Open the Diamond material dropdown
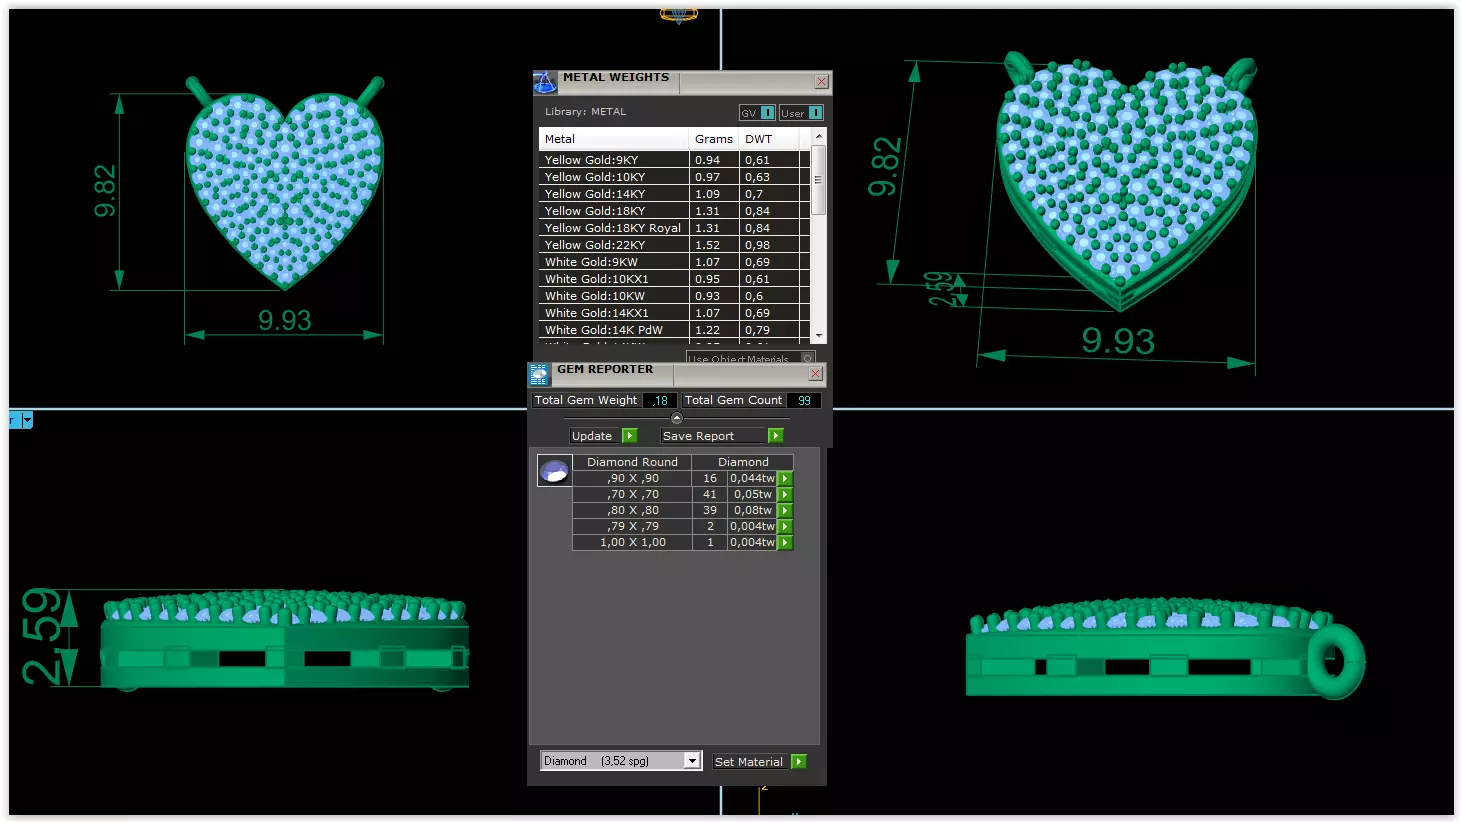Viewport: 1462px width, 823px height. pos(692,761)
